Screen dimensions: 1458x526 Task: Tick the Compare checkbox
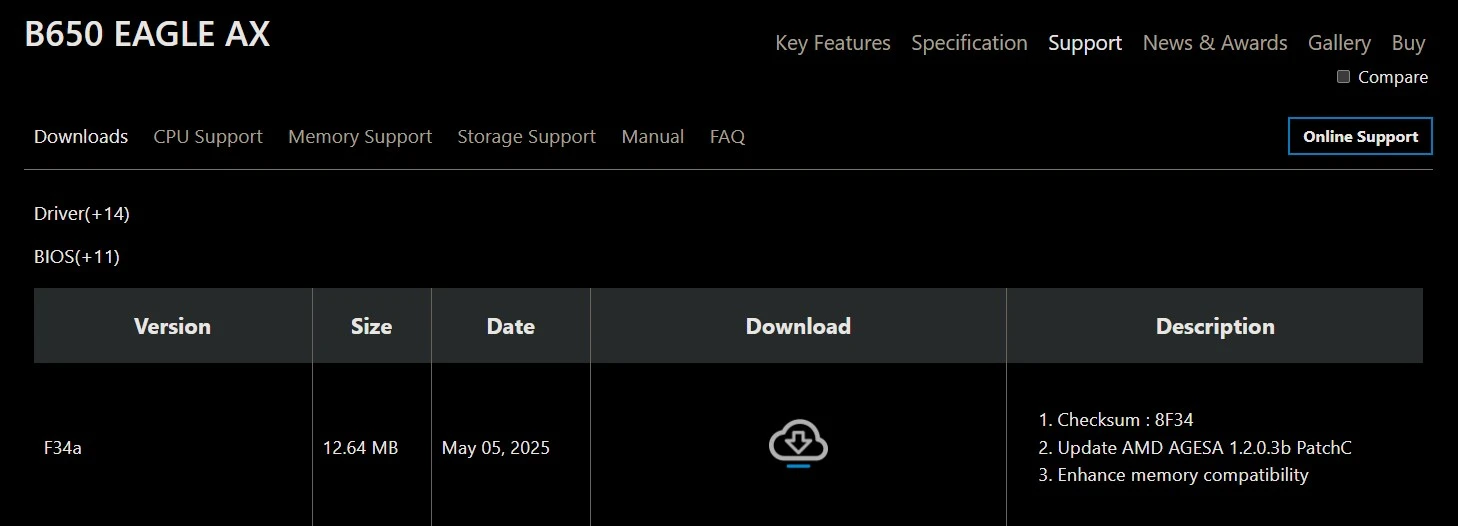point(1343,77)
